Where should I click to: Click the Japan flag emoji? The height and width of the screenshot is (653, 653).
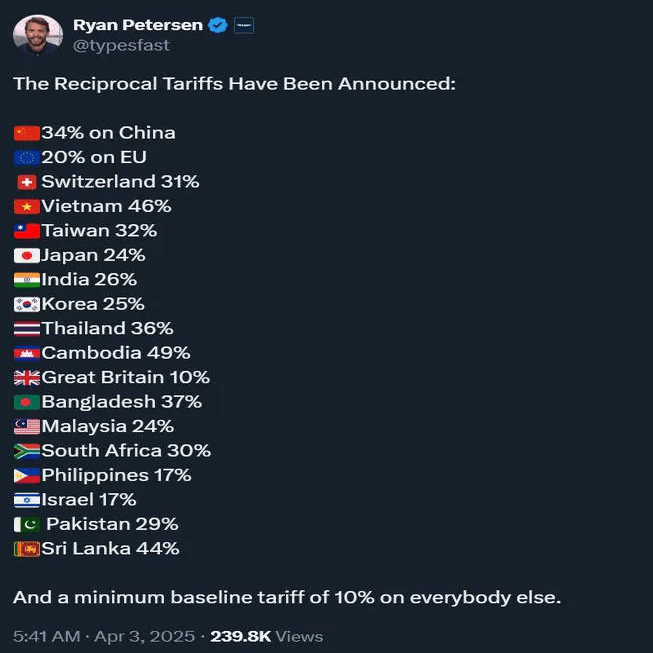27,255
